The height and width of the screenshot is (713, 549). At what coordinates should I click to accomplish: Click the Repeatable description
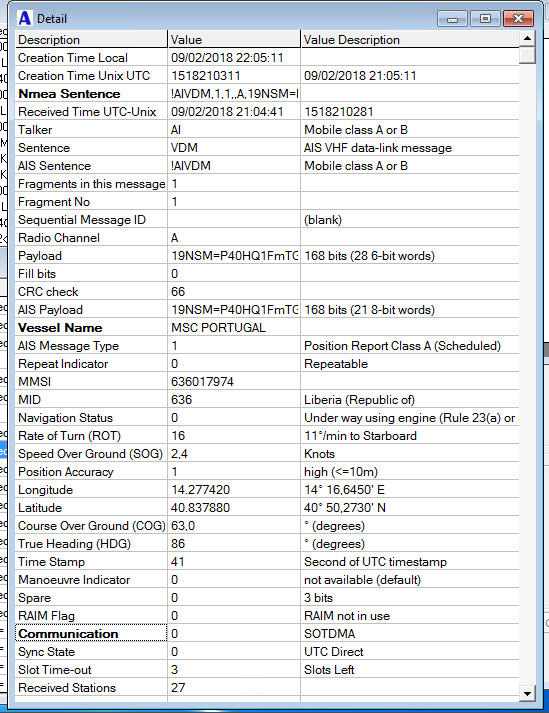336,364
